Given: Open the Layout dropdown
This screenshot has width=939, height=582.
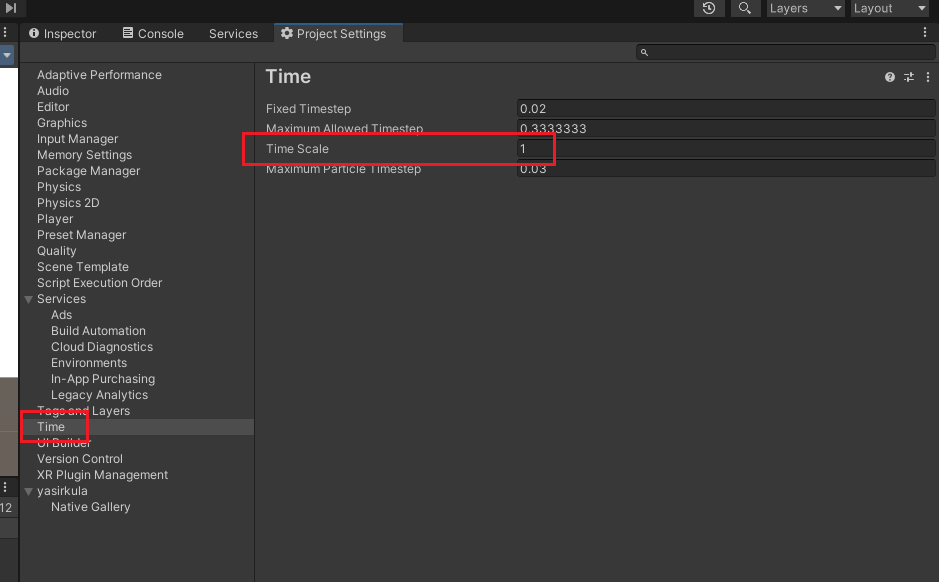Looking at the screenshot, I should click(889, 8).
